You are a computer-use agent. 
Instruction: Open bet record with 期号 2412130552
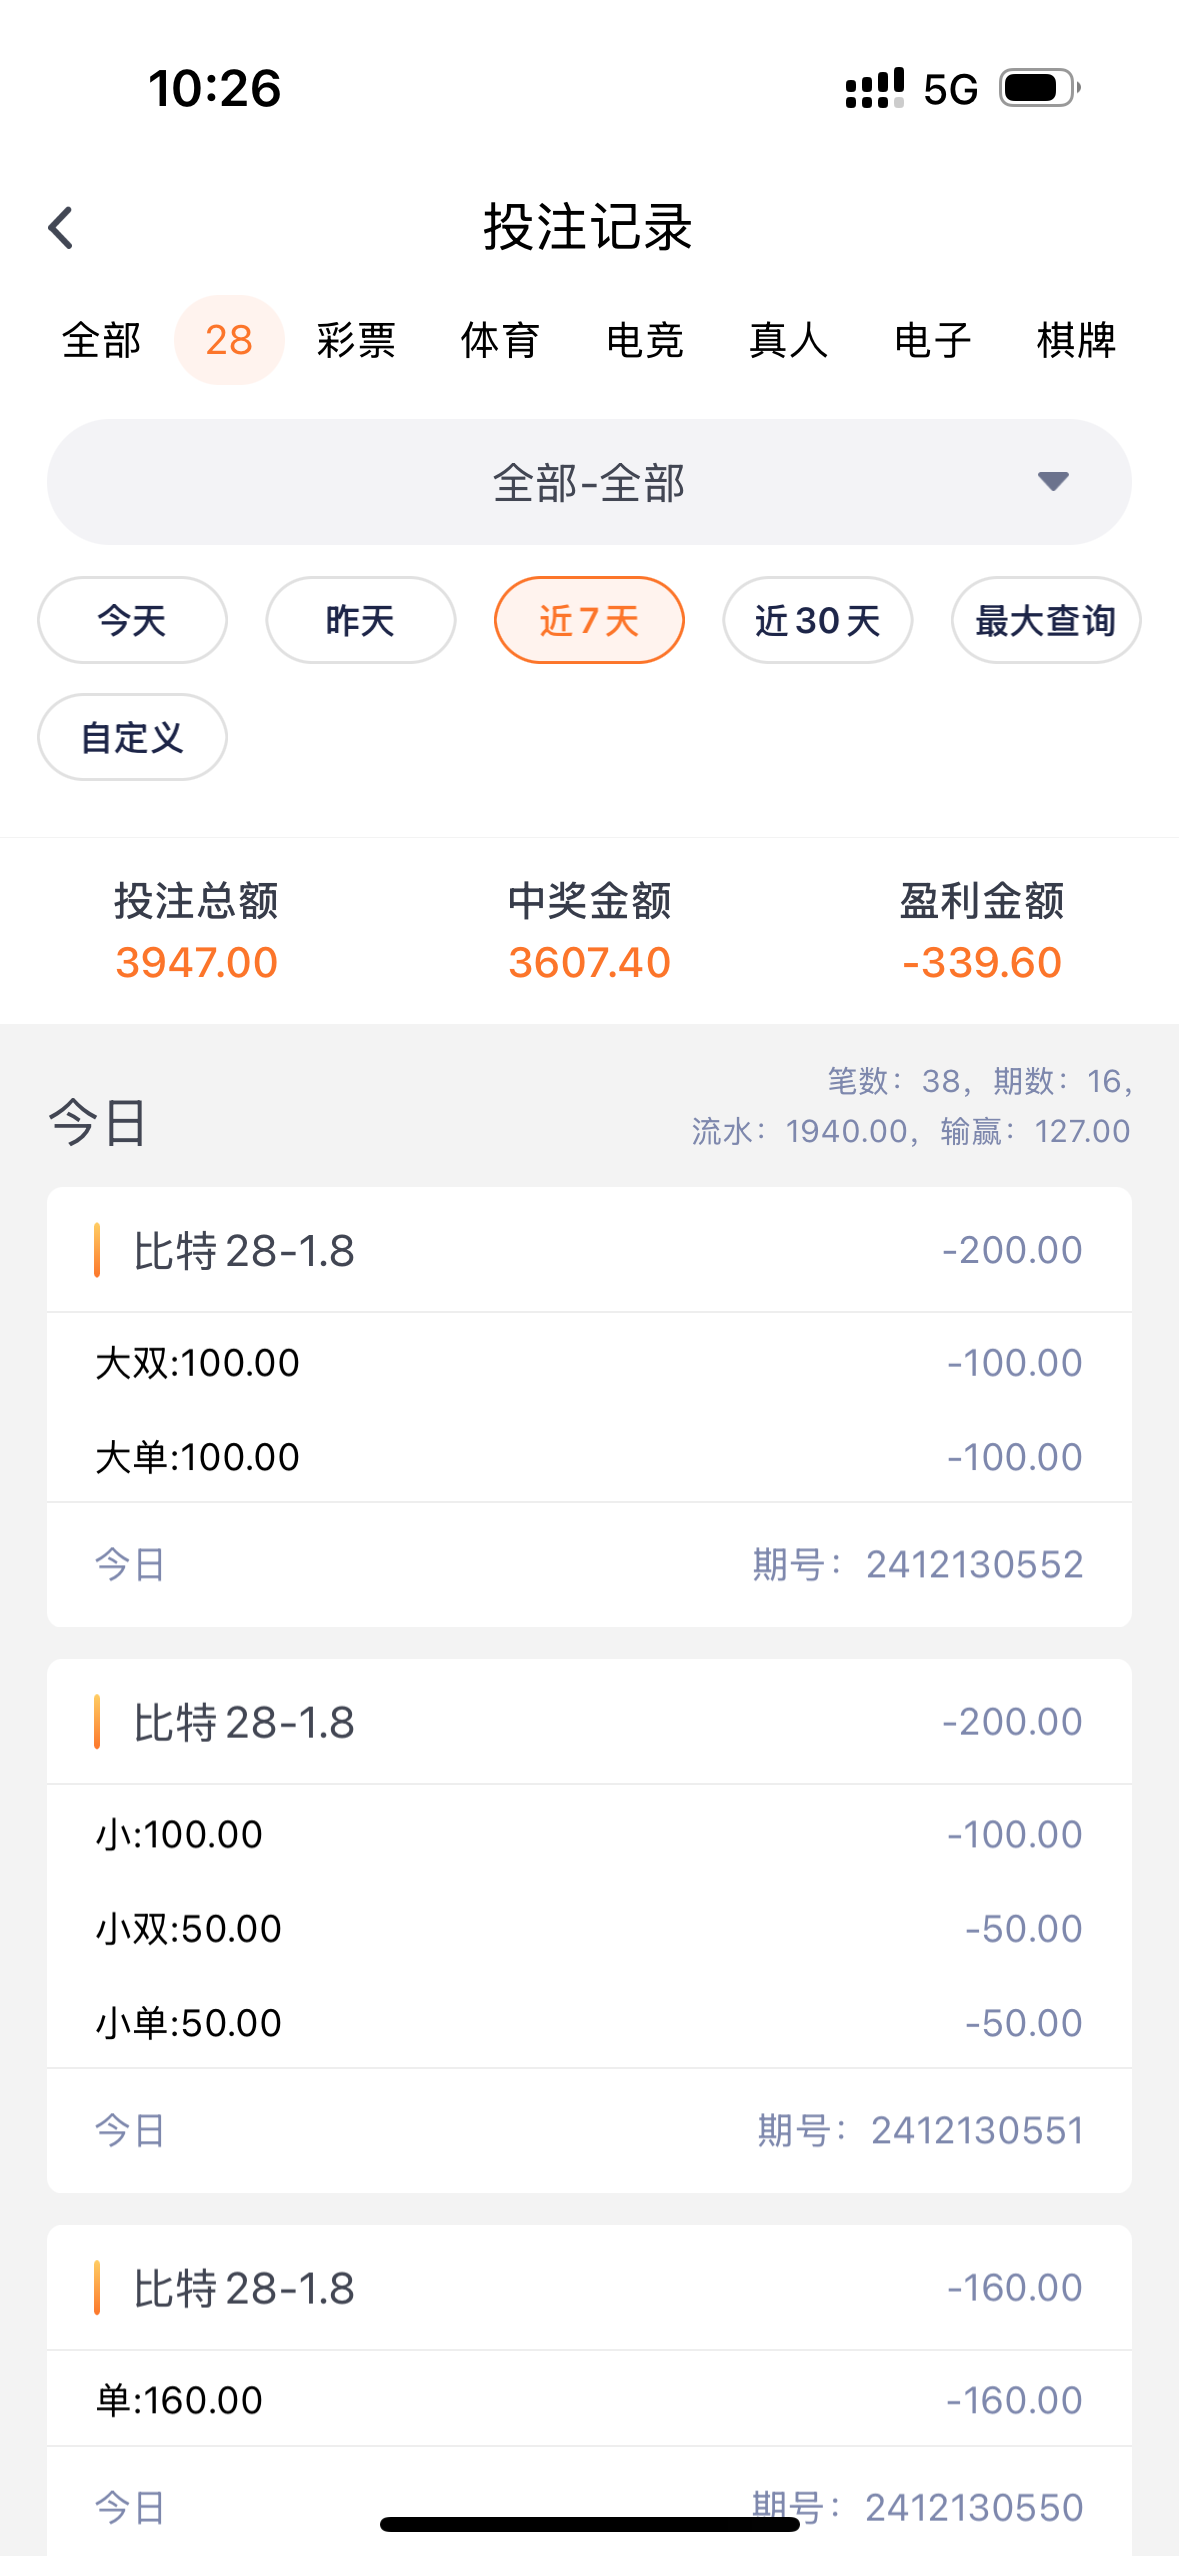589,1405
